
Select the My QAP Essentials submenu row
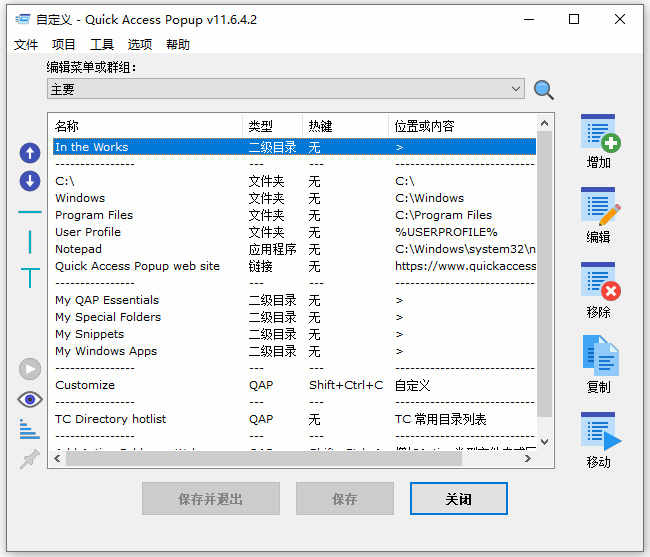pos(107,300)
